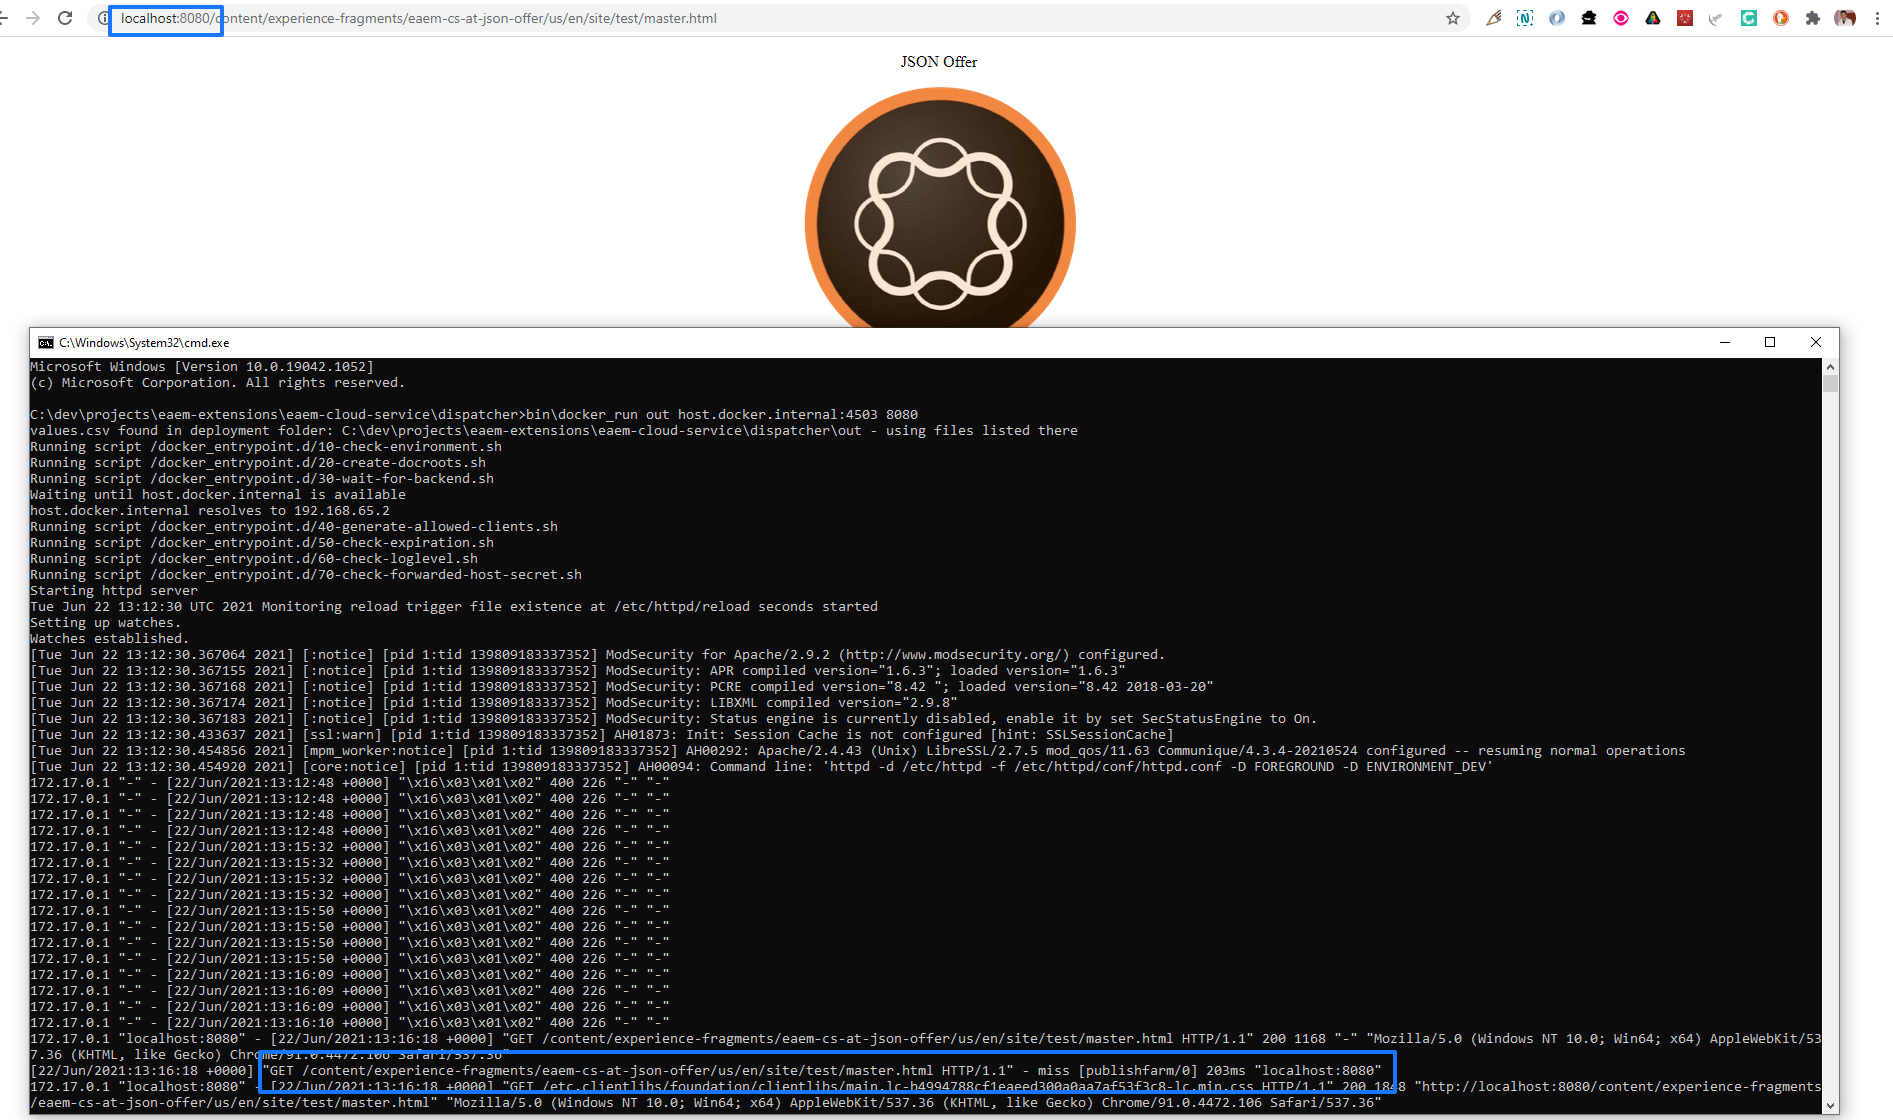View site information icon in address bar
The width and height of the screenshot is (1893, 1120).
103,18
